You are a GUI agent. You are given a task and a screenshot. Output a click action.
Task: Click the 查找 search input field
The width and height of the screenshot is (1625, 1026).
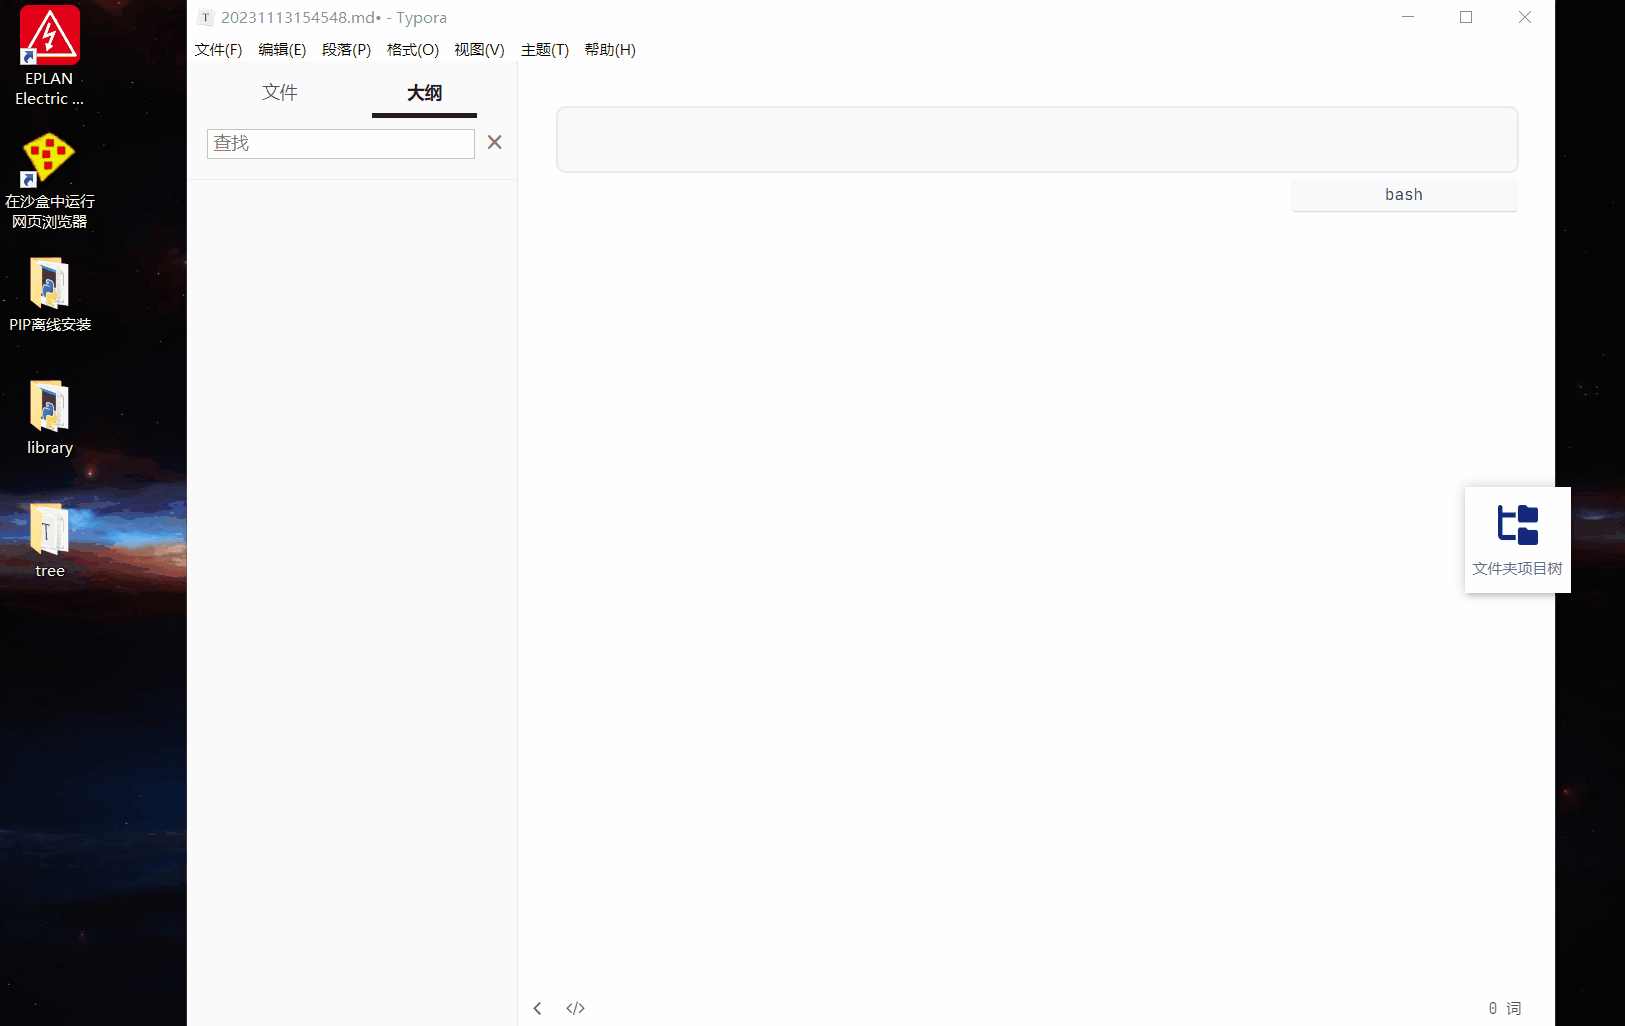(x=341, y=143)
